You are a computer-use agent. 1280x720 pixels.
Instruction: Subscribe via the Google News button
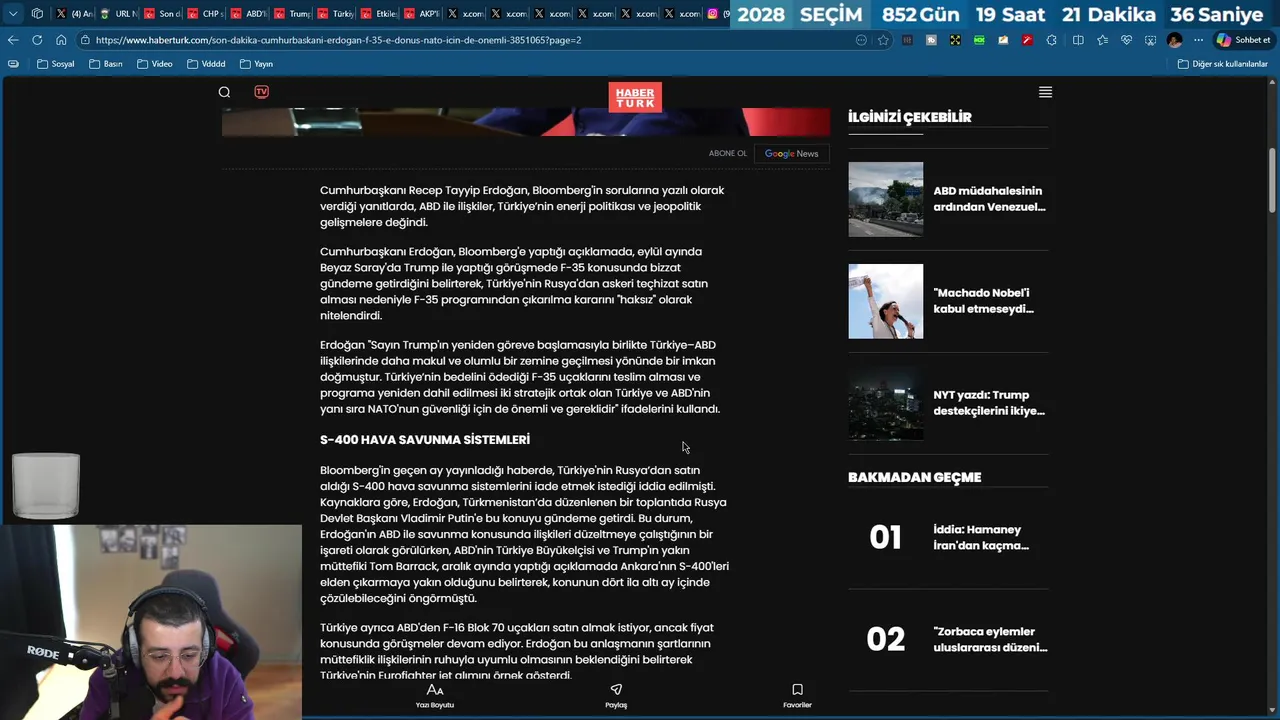pos(792,154)
